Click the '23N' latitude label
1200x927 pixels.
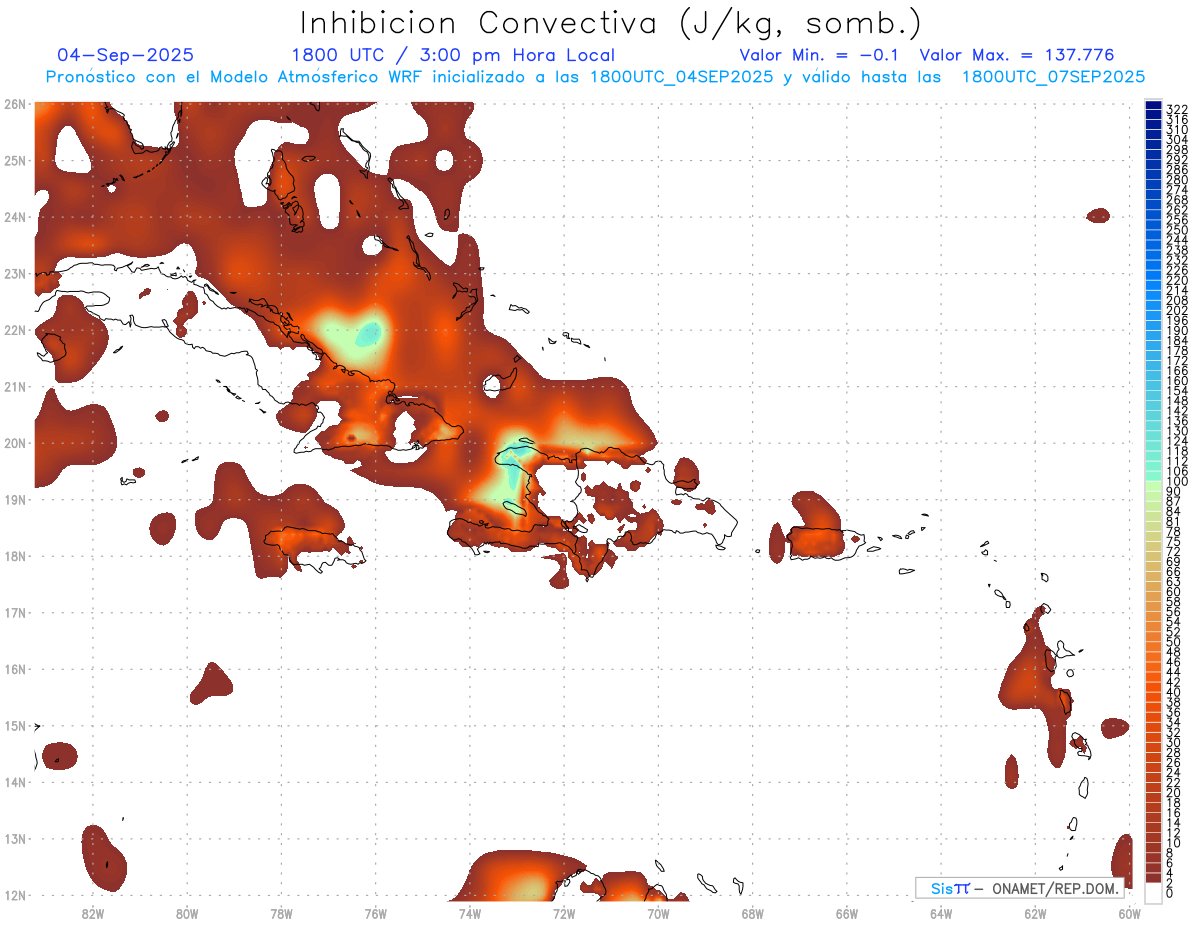[x=14, y=273]
